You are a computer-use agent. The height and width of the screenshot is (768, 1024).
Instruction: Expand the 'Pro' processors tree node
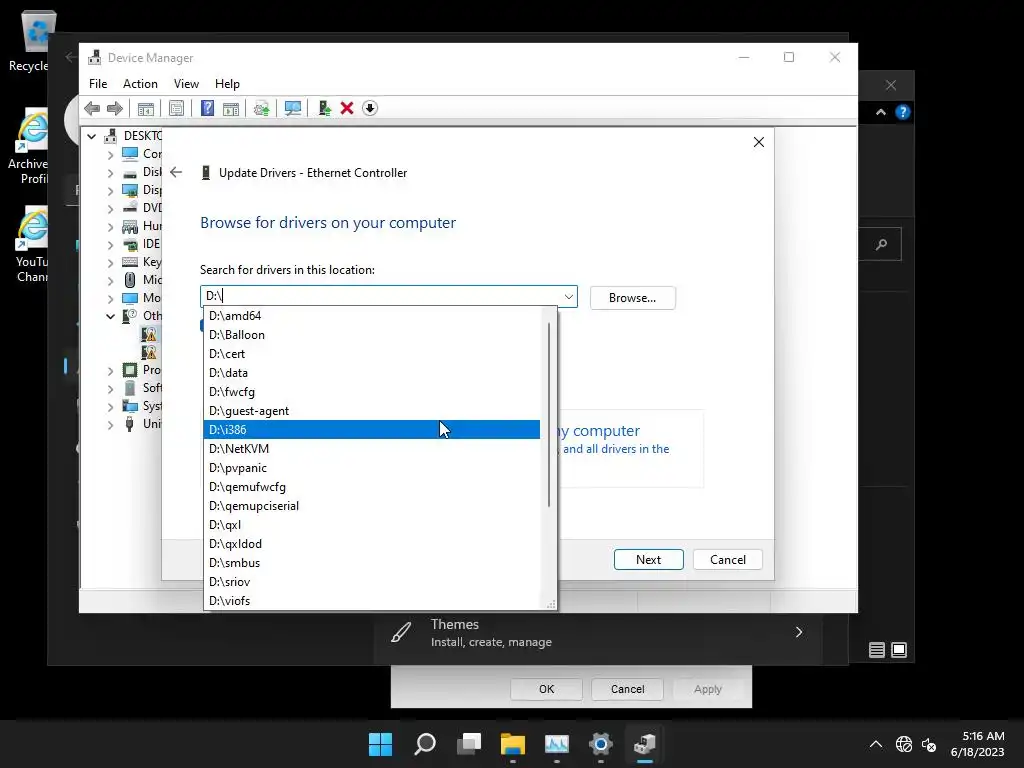coord(110,371)
